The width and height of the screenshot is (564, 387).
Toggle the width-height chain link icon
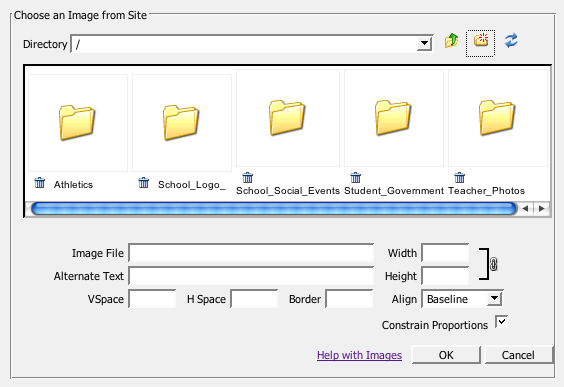pyautogui.click(x=494, y=264)
